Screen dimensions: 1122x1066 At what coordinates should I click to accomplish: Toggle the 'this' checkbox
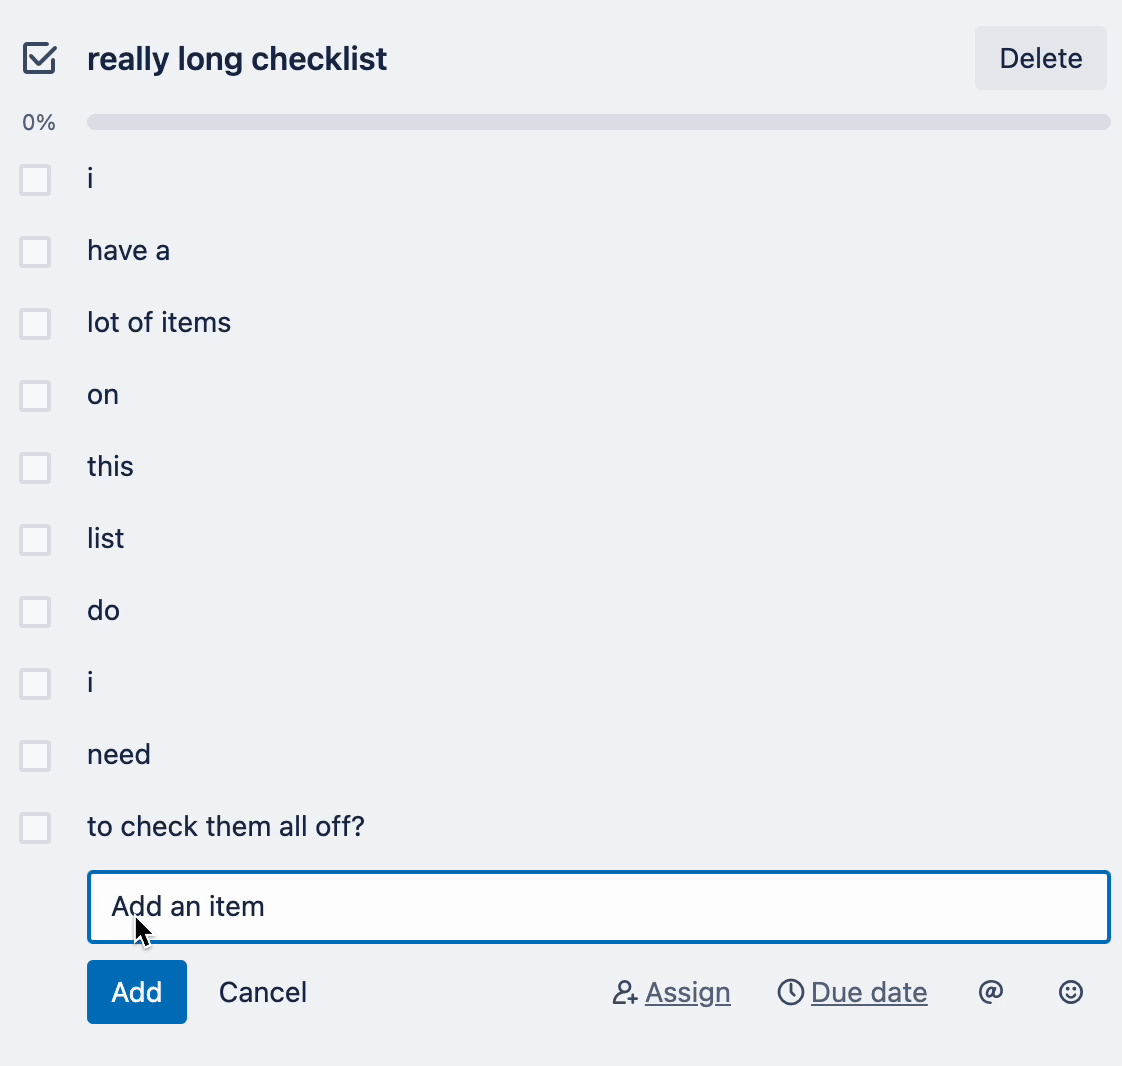pyautogui.click(x=35, y=468)
